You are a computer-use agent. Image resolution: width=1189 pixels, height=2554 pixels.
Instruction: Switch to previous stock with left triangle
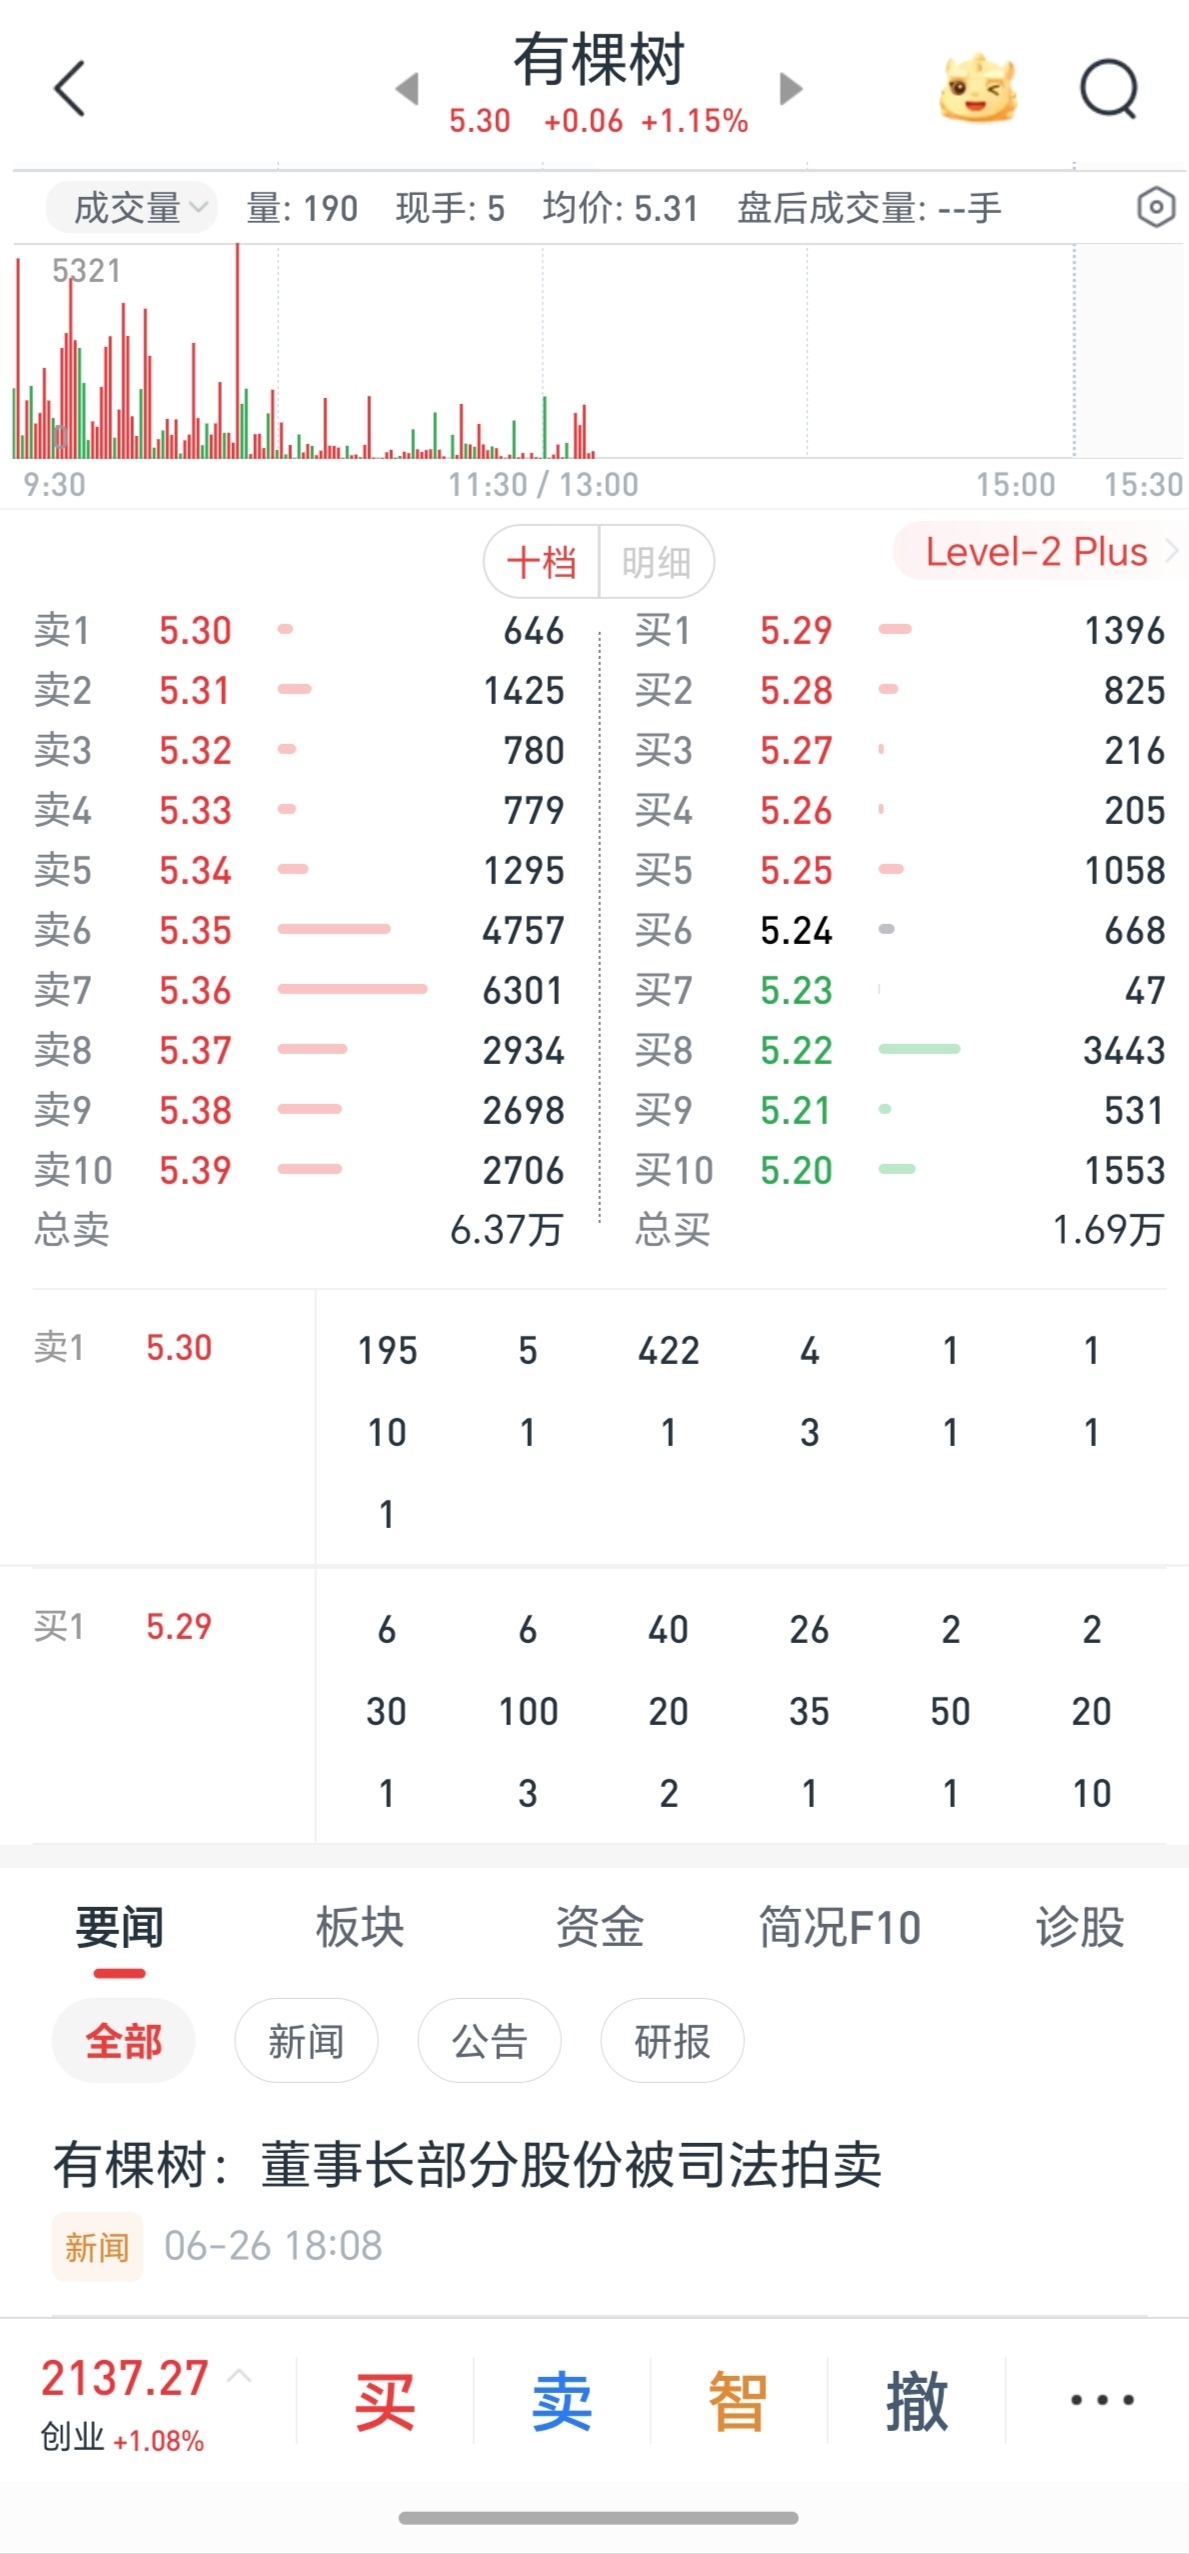(x=407, y=89)
